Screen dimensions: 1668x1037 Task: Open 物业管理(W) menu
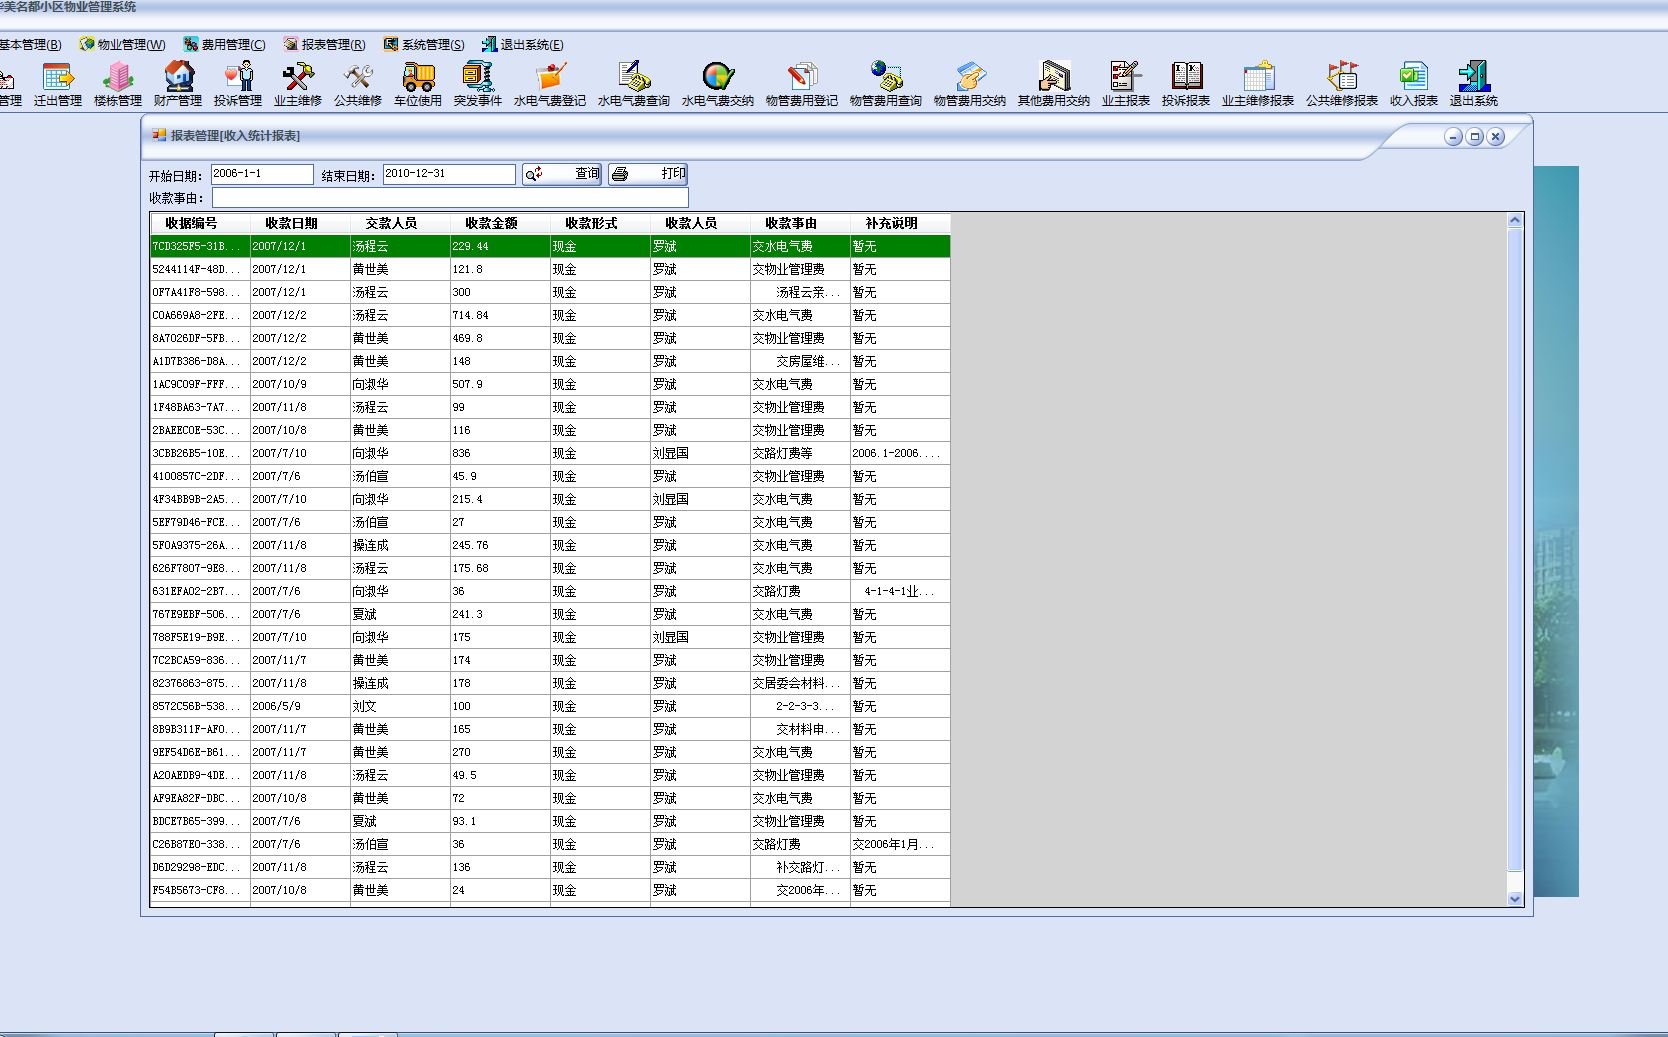(123, 44)
